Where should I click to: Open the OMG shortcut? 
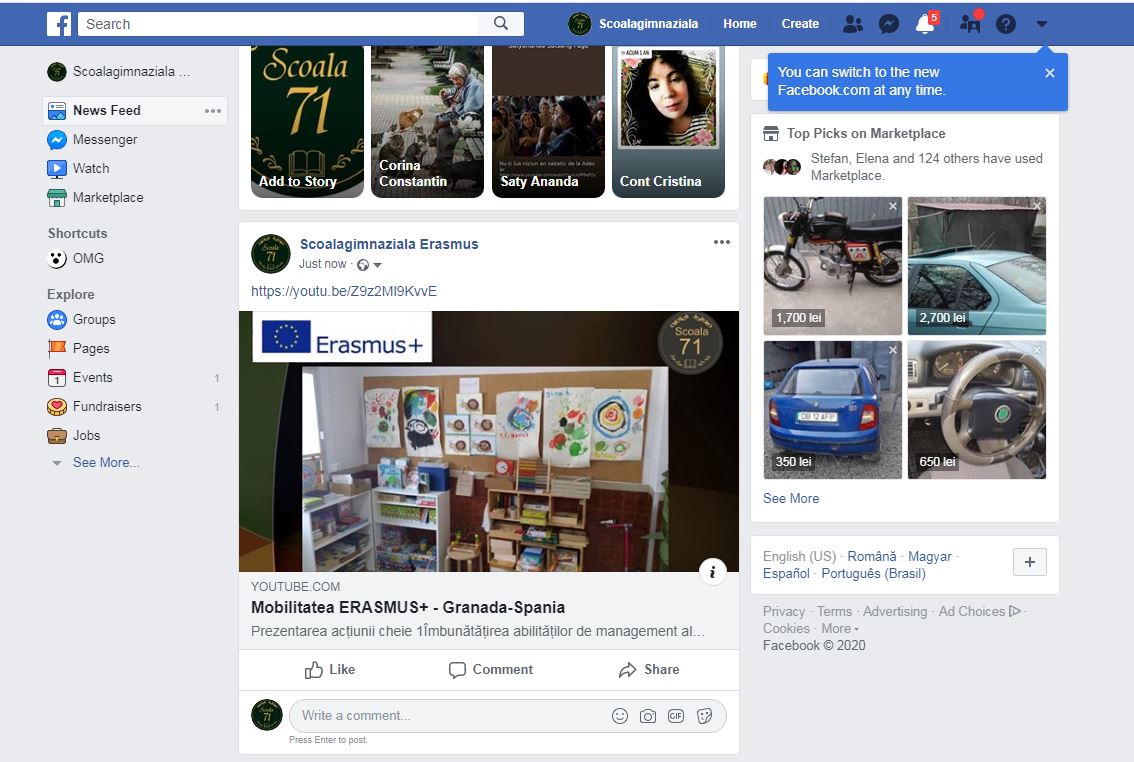pos(76,258)
